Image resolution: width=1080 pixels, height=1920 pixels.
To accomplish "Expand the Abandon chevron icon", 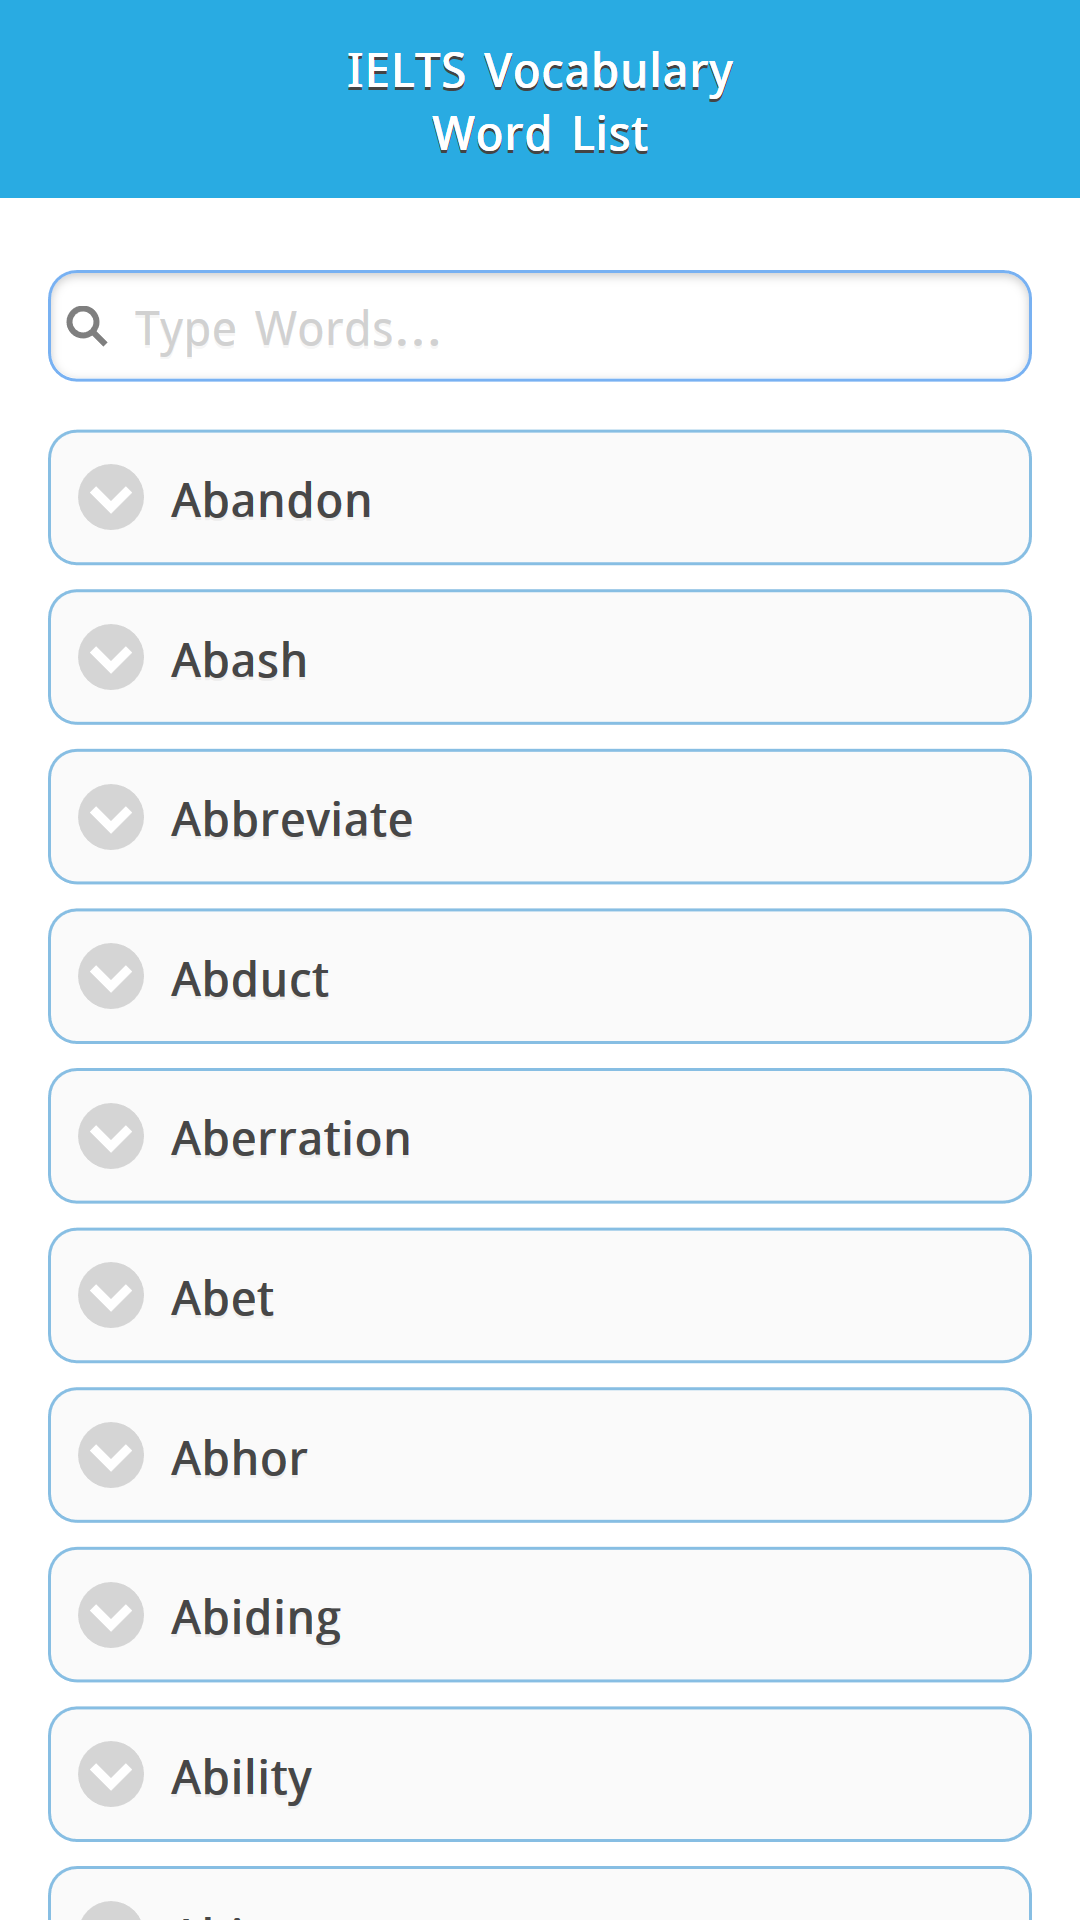I will click(111, 498).
